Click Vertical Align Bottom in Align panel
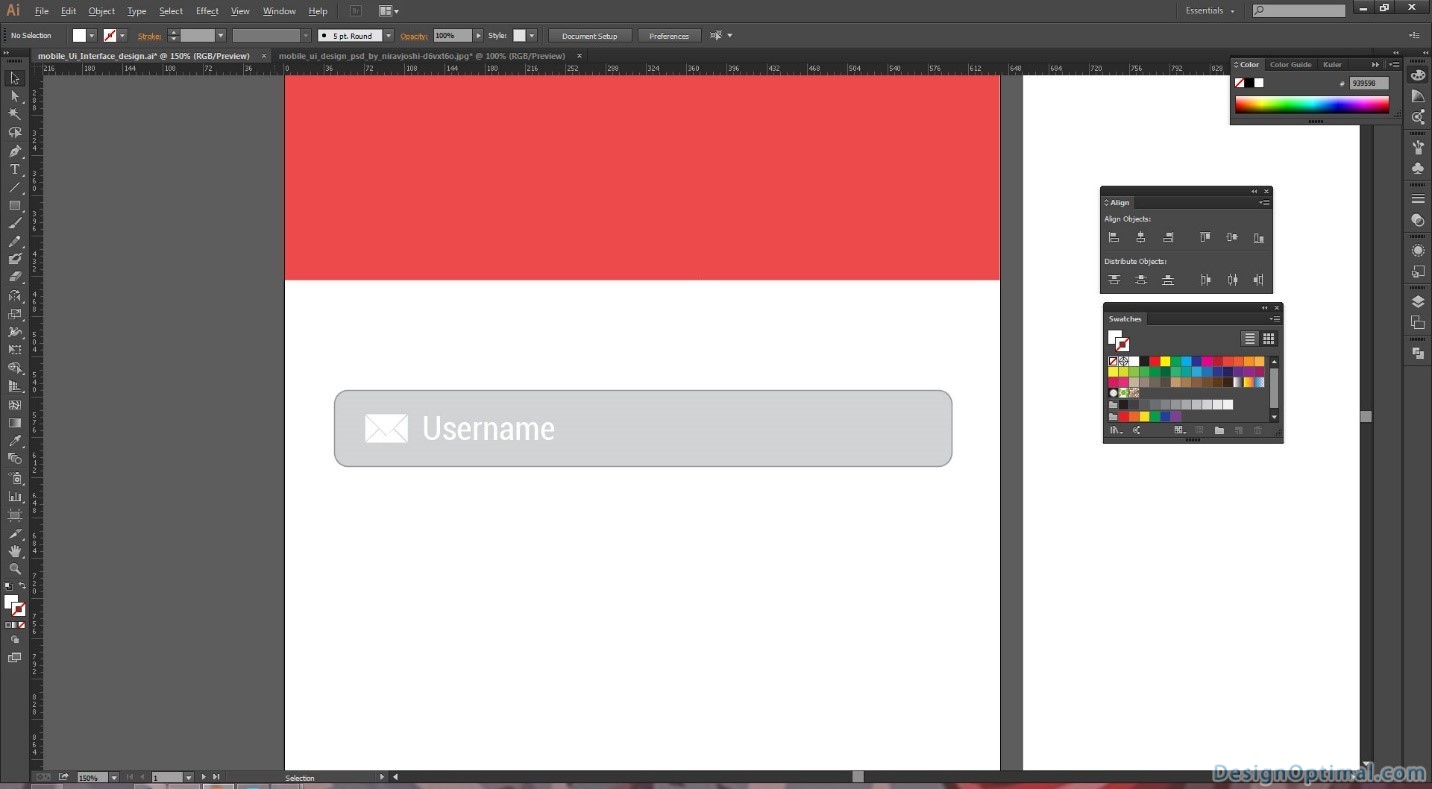1432x789 pixels. tap(1258, 237)
